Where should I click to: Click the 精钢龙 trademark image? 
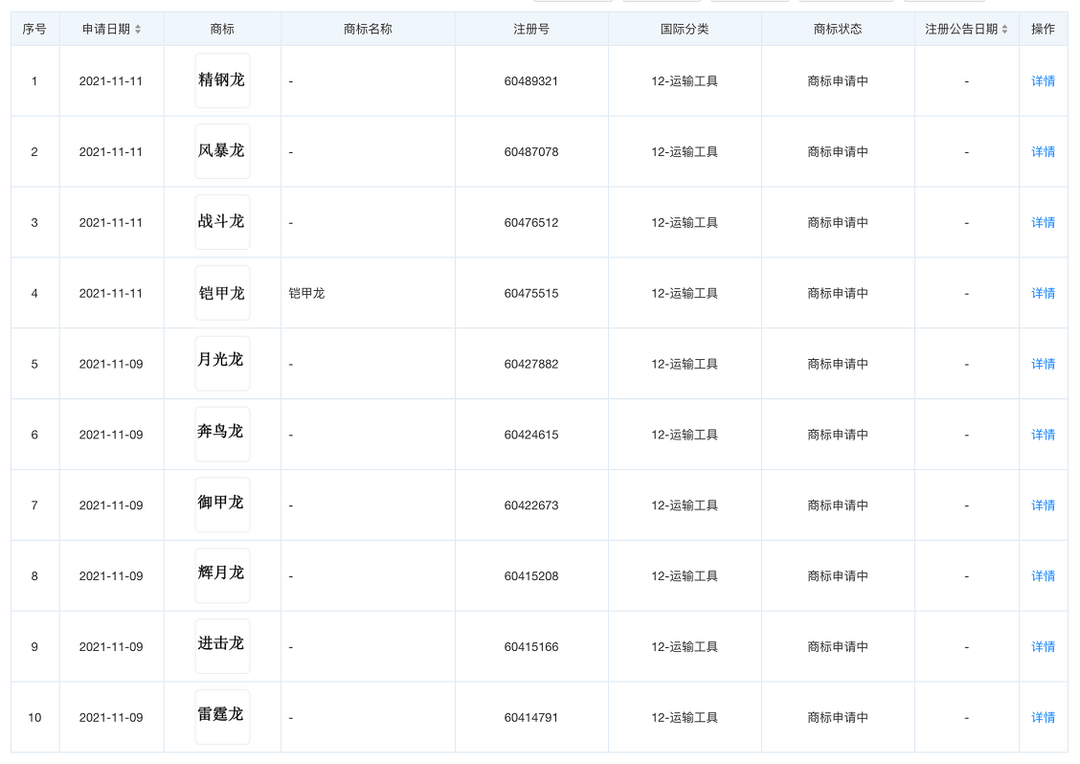[222, 81]
